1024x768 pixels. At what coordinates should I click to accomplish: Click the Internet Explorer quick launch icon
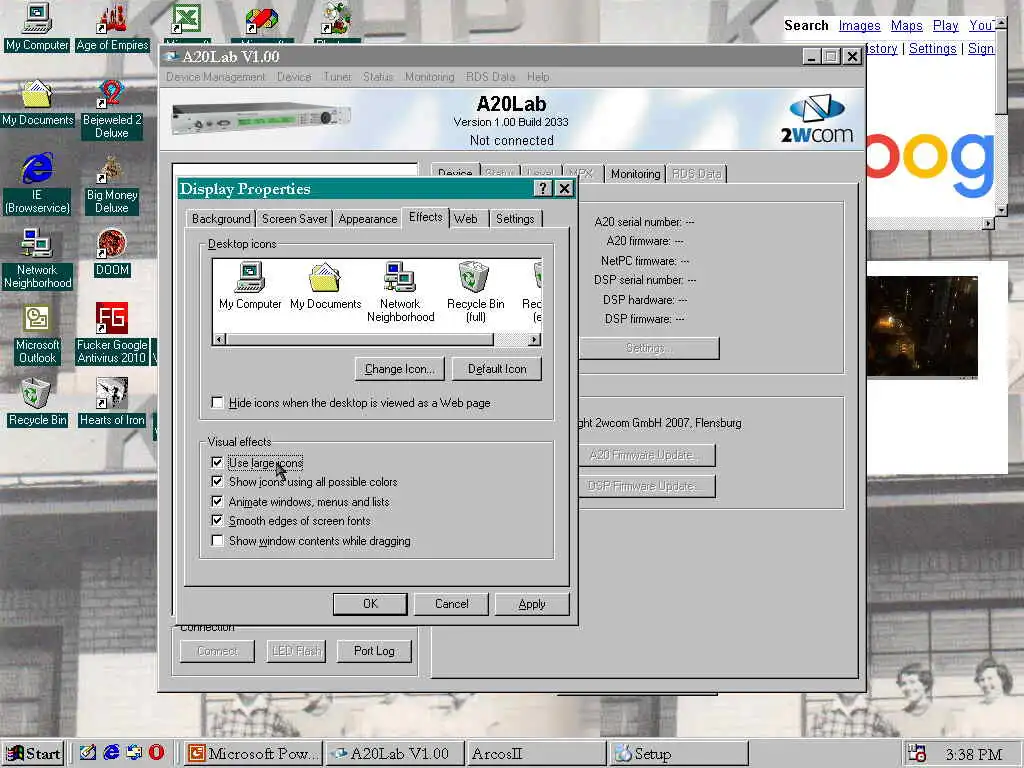[x=112, y=752]
